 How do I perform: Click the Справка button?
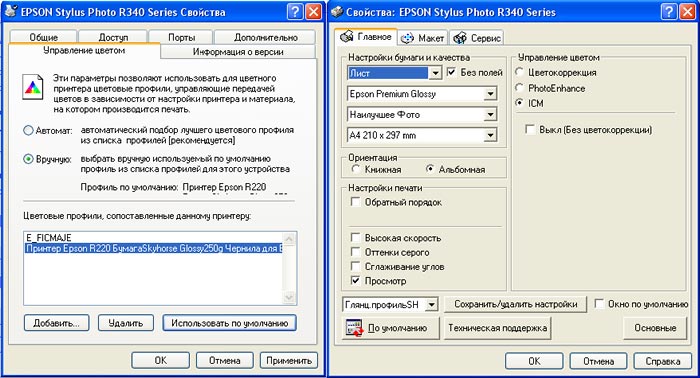(x=662, y=361)
